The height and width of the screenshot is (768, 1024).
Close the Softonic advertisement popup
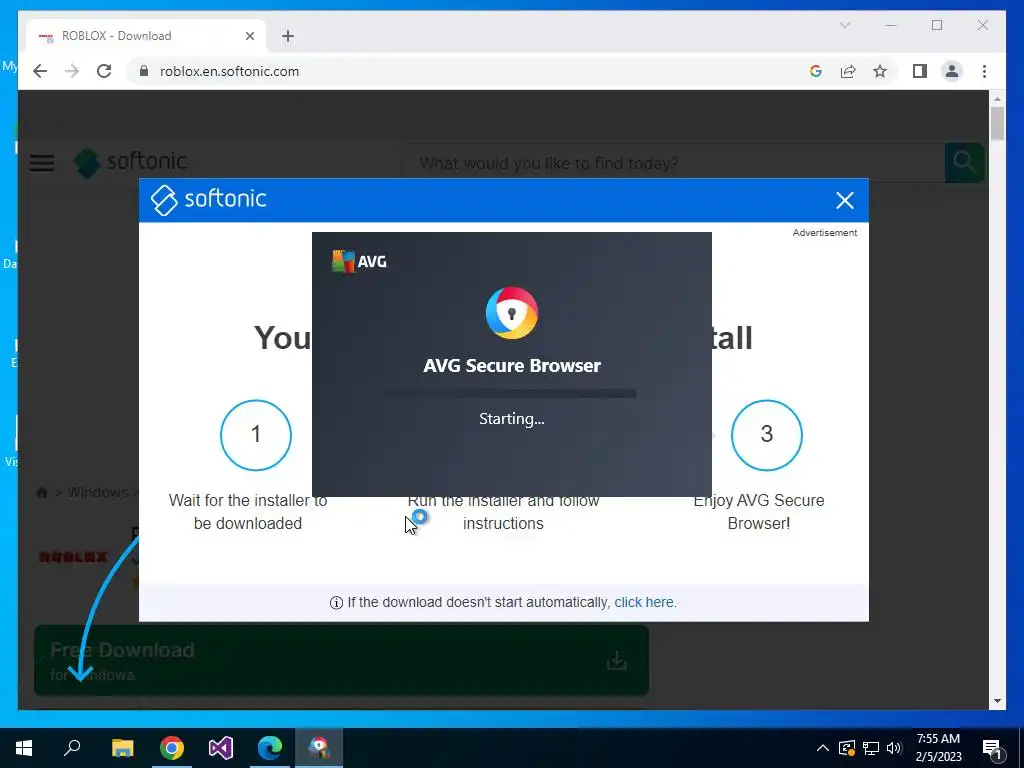[844, 200]
